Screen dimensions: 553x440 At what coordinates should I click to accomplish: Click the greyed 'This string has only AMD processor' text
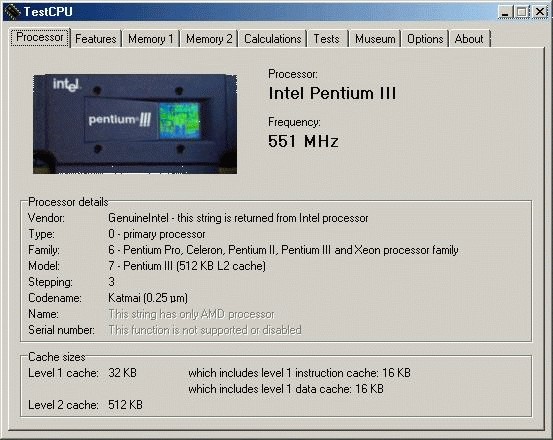click(x=191, y=314)
